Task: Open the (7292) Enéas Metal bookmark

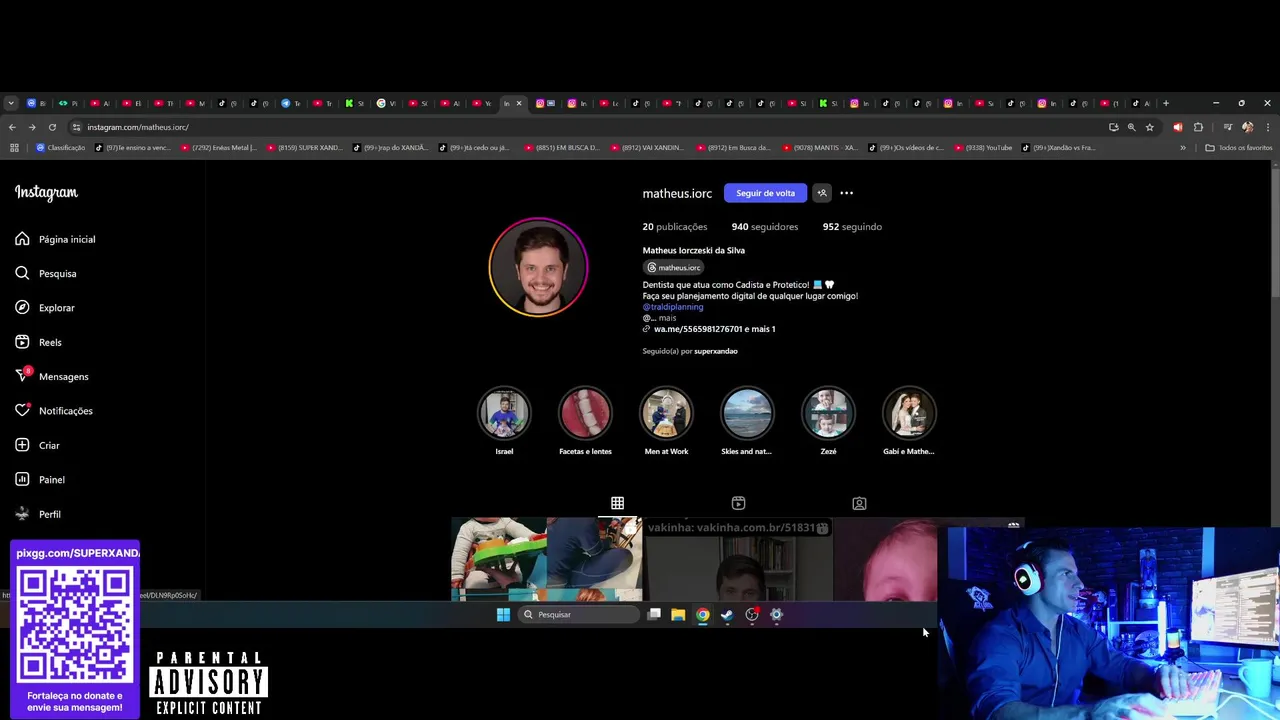Action: [x=218, y=148]
